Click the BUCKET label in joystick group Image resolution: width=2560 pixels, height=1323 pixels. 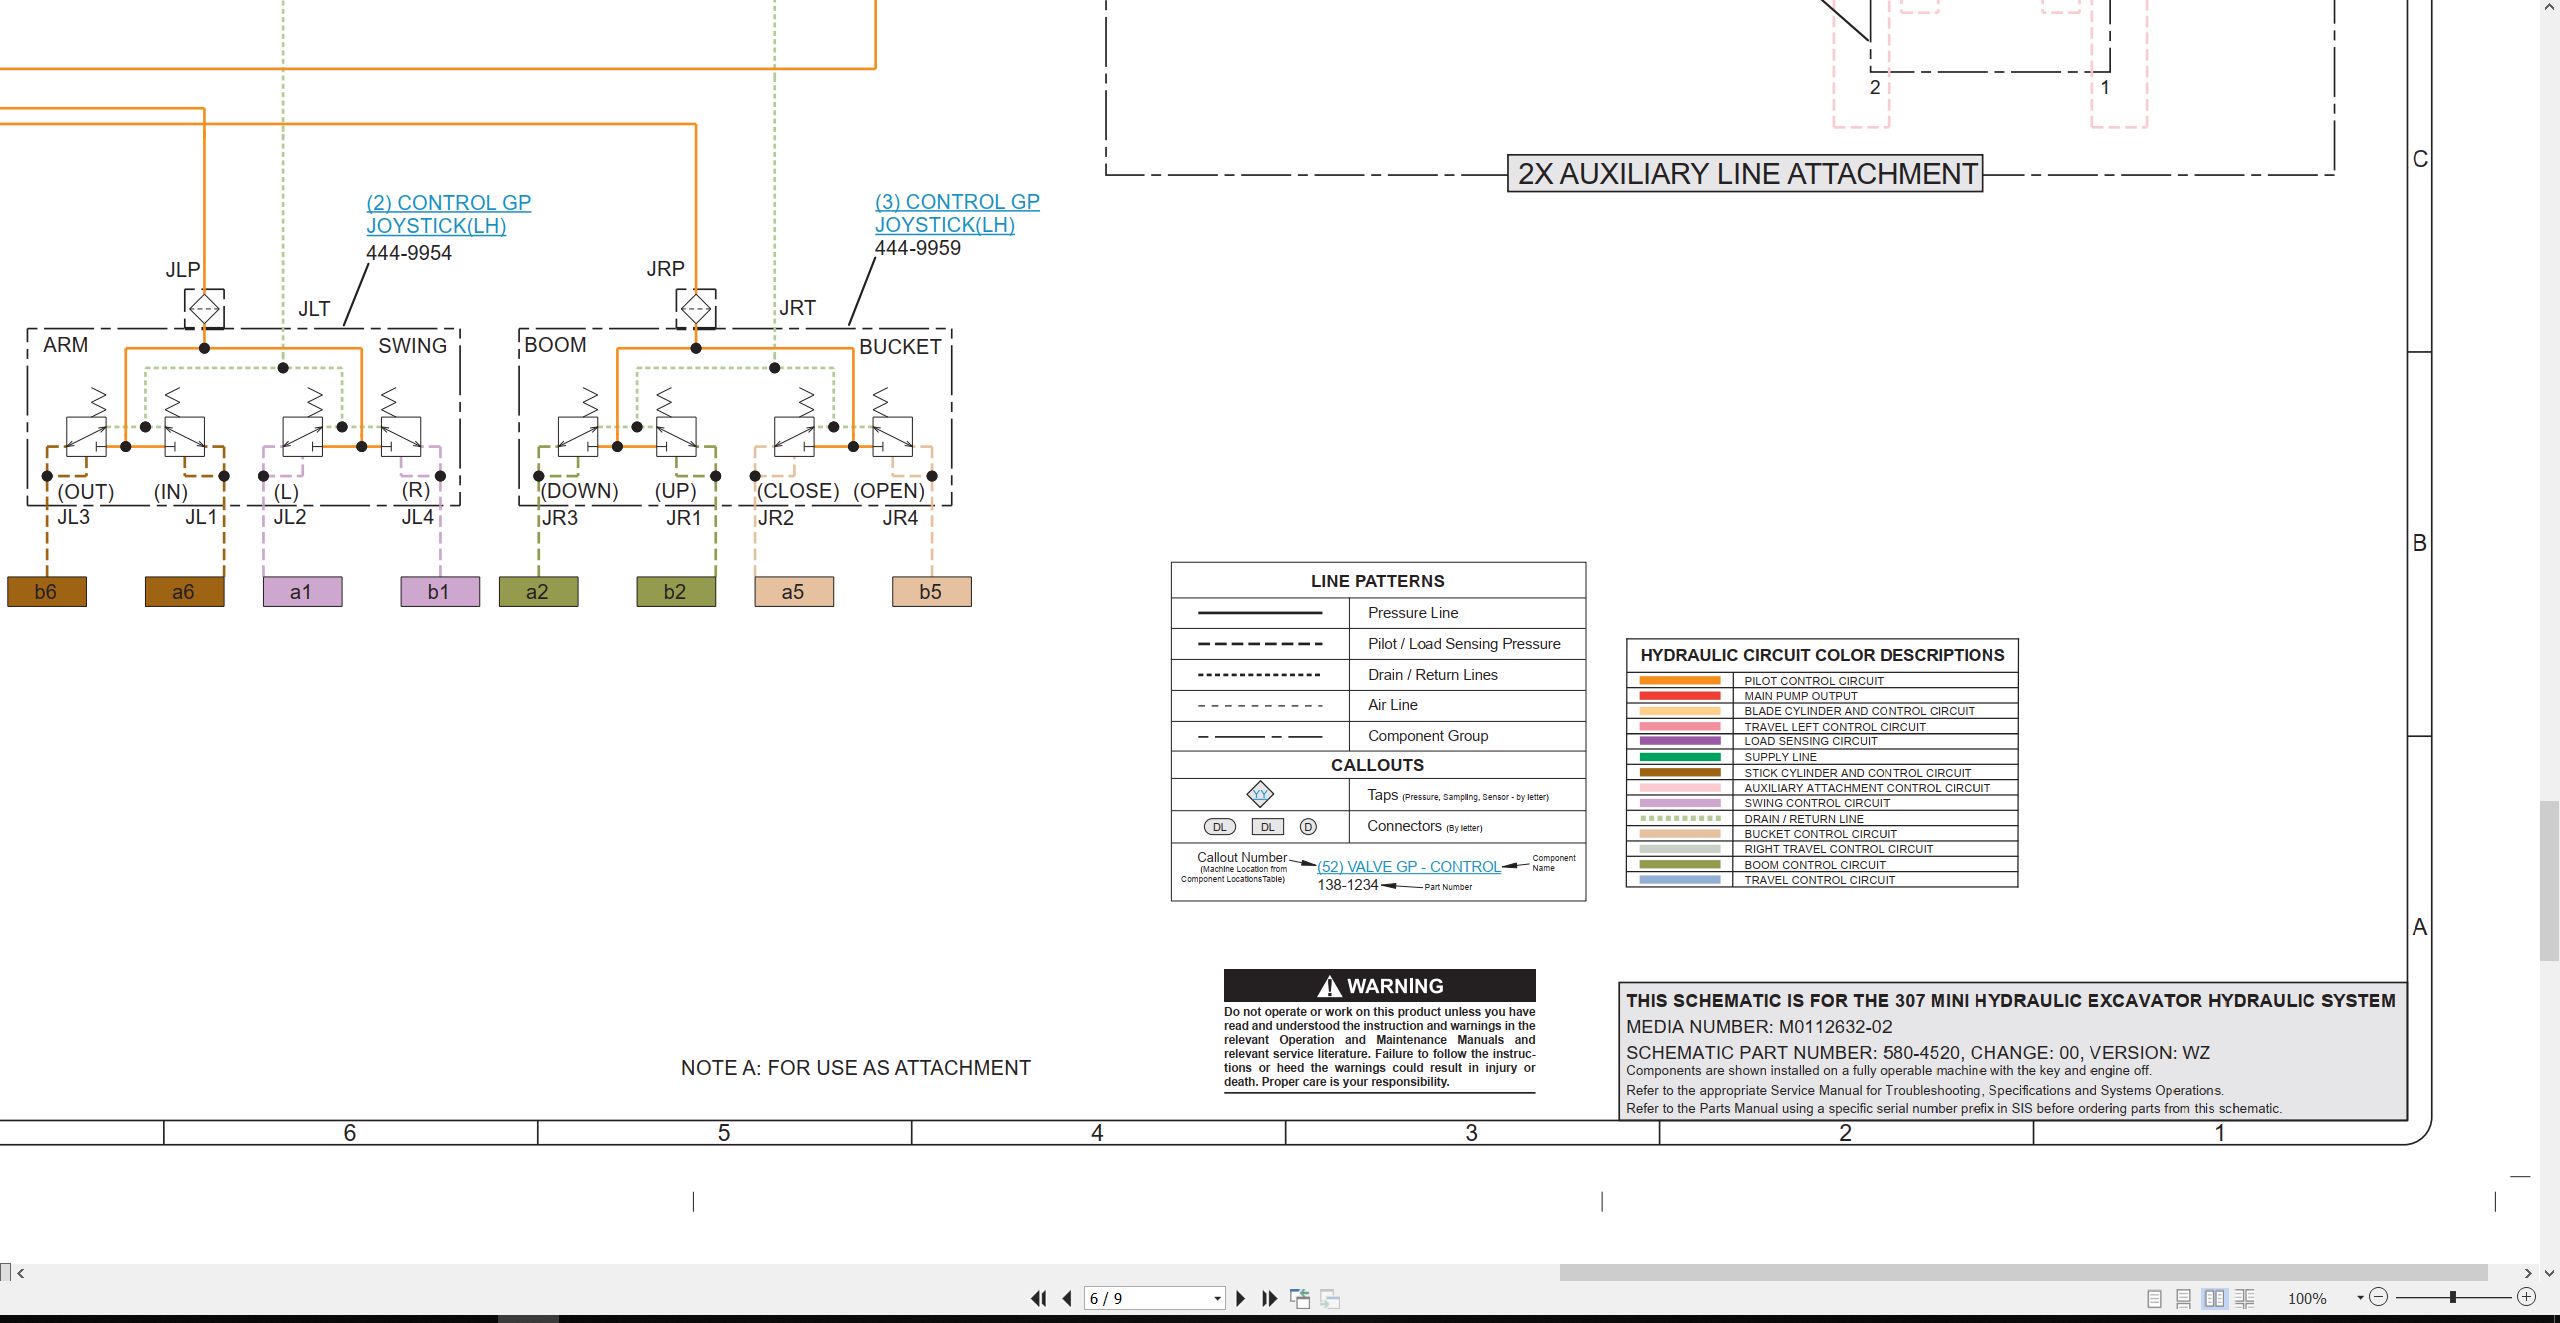(x=900, y=347)
